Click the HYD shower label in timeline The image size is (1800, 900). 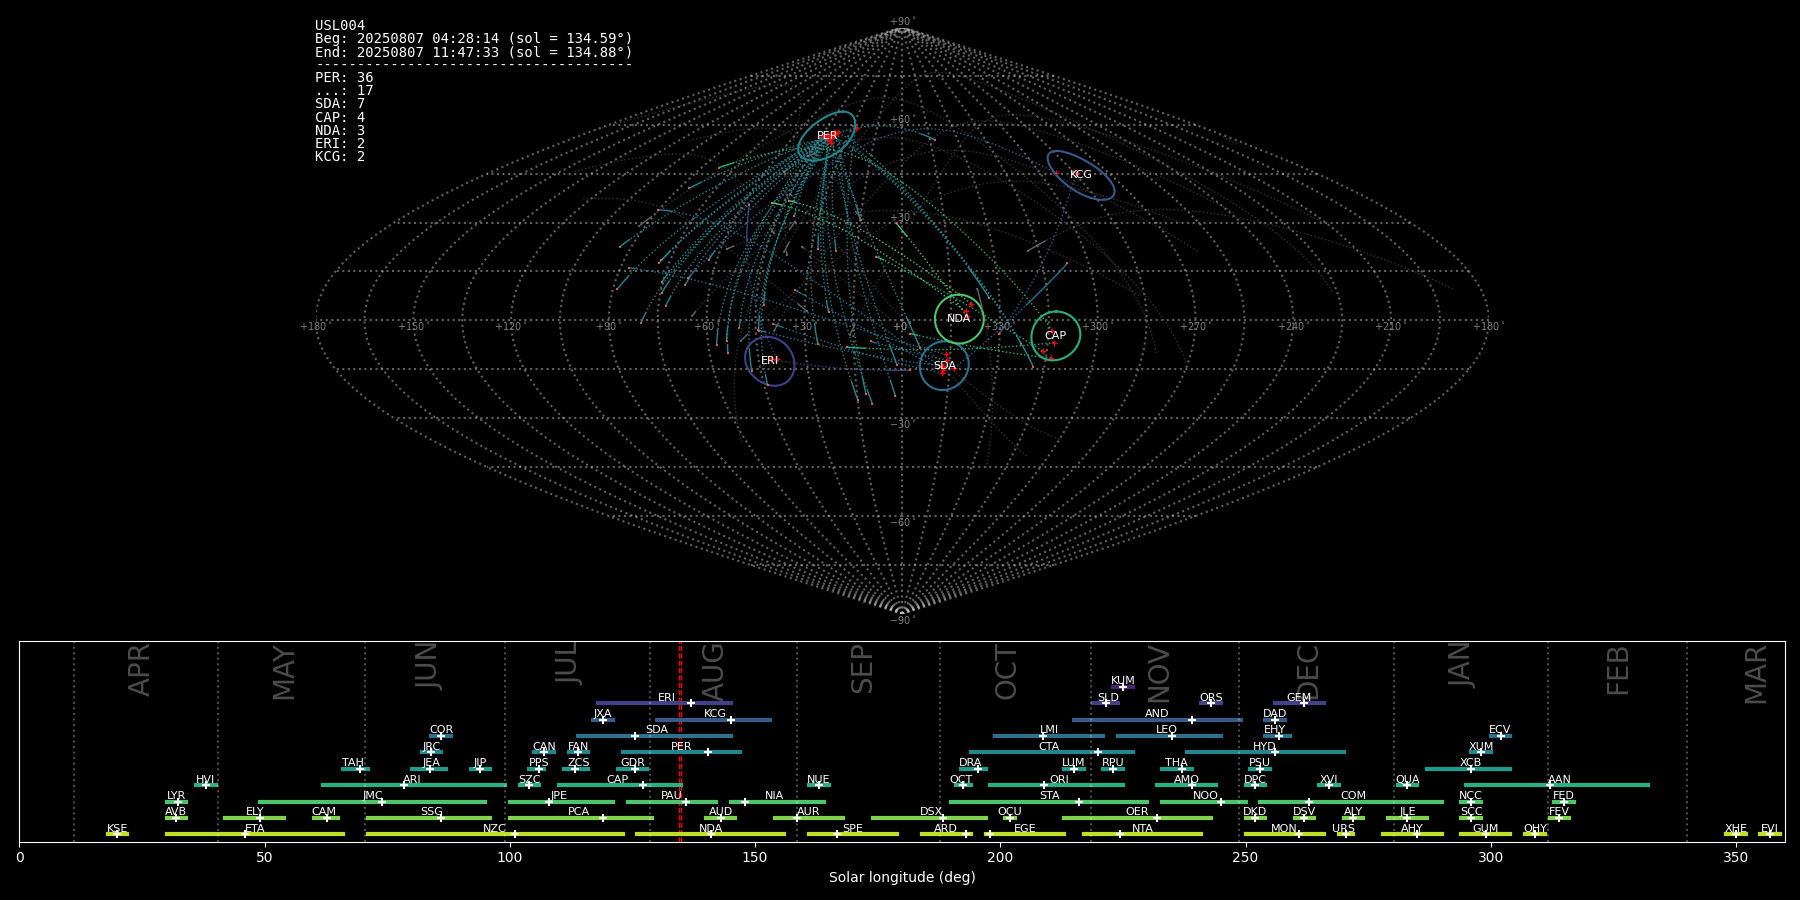(1264, 747)
